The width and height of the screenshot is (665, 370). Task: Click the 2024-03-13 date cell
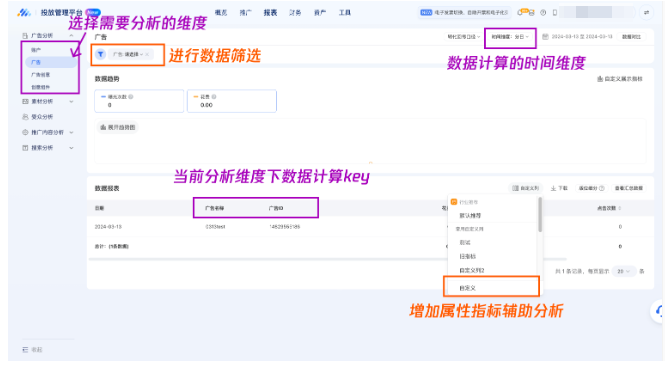click(108, 227)
